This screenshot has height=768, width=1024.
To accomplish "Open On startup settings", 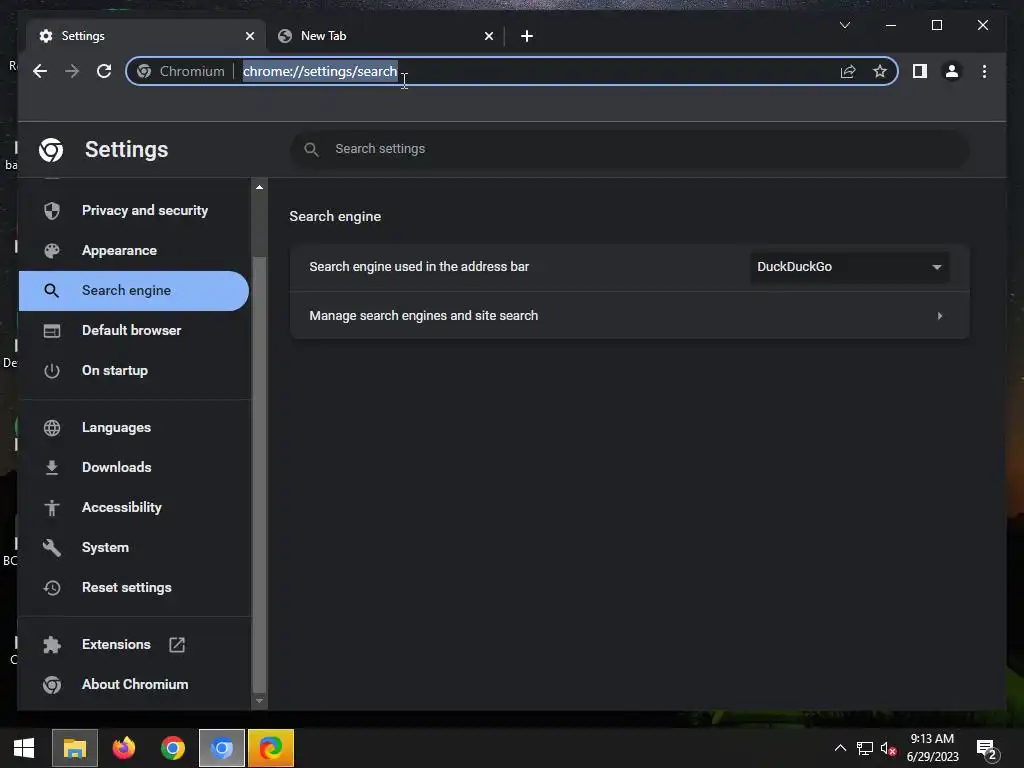I will [134, 370].
